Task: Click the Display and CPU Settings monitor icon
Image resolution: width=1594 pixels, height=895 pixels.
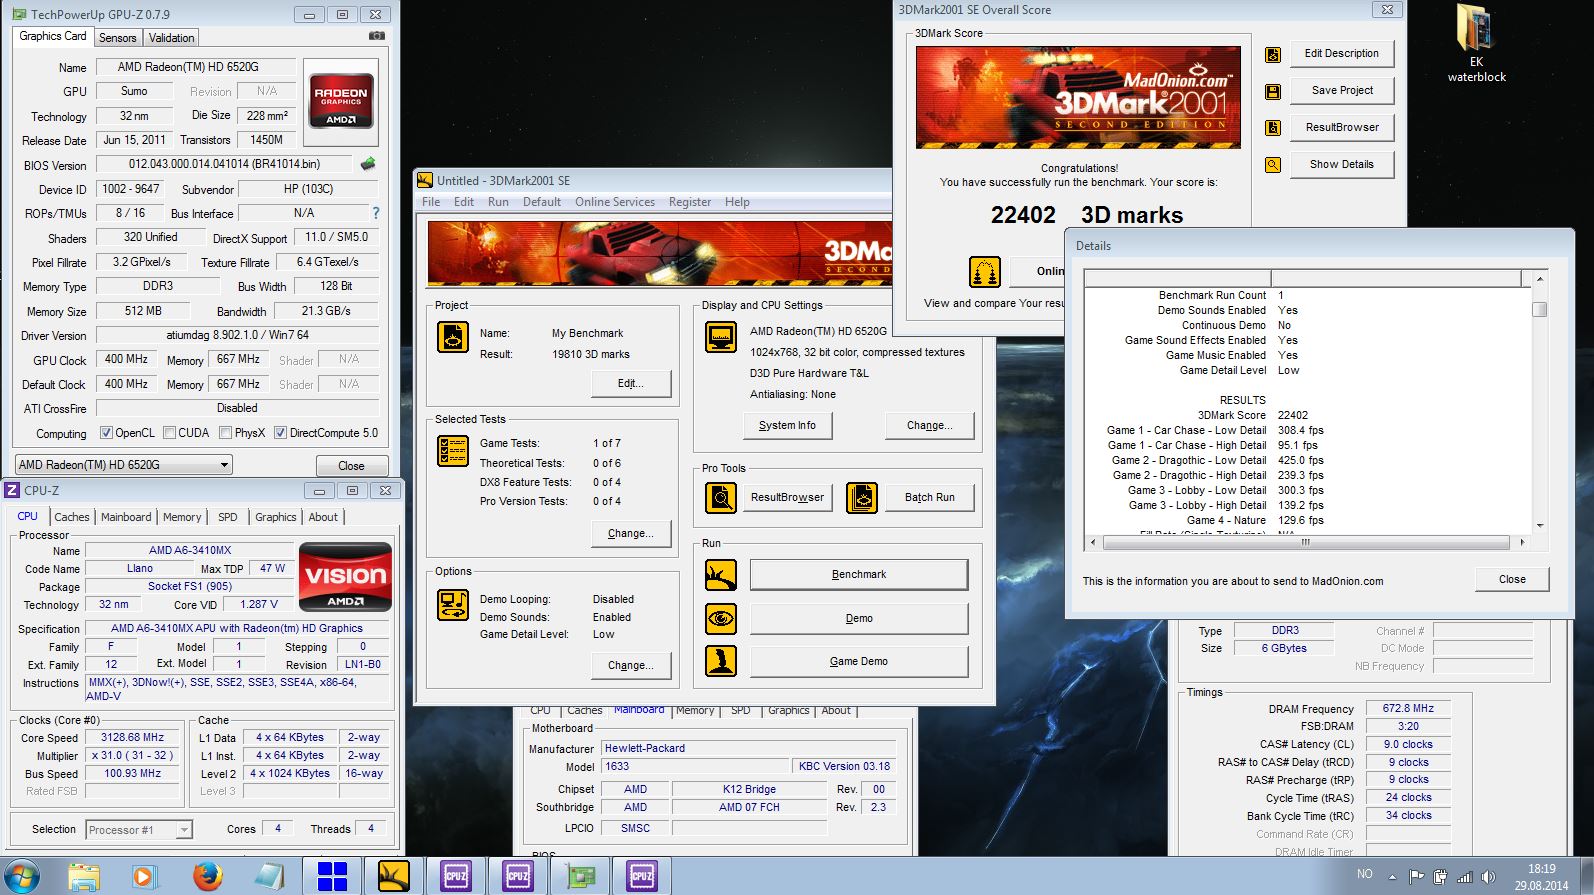Action: tap(720, 337)
